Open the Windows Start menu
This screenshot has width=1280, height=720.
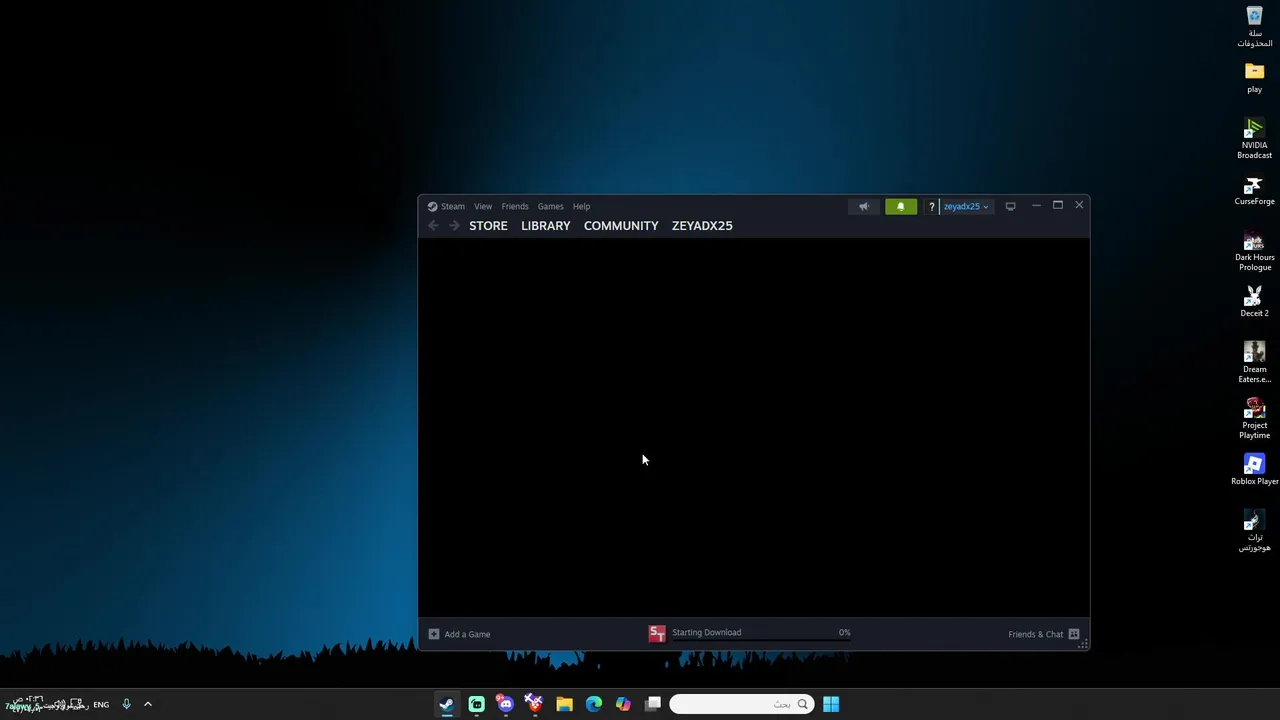pyautogui.click(x=831, y=704)
